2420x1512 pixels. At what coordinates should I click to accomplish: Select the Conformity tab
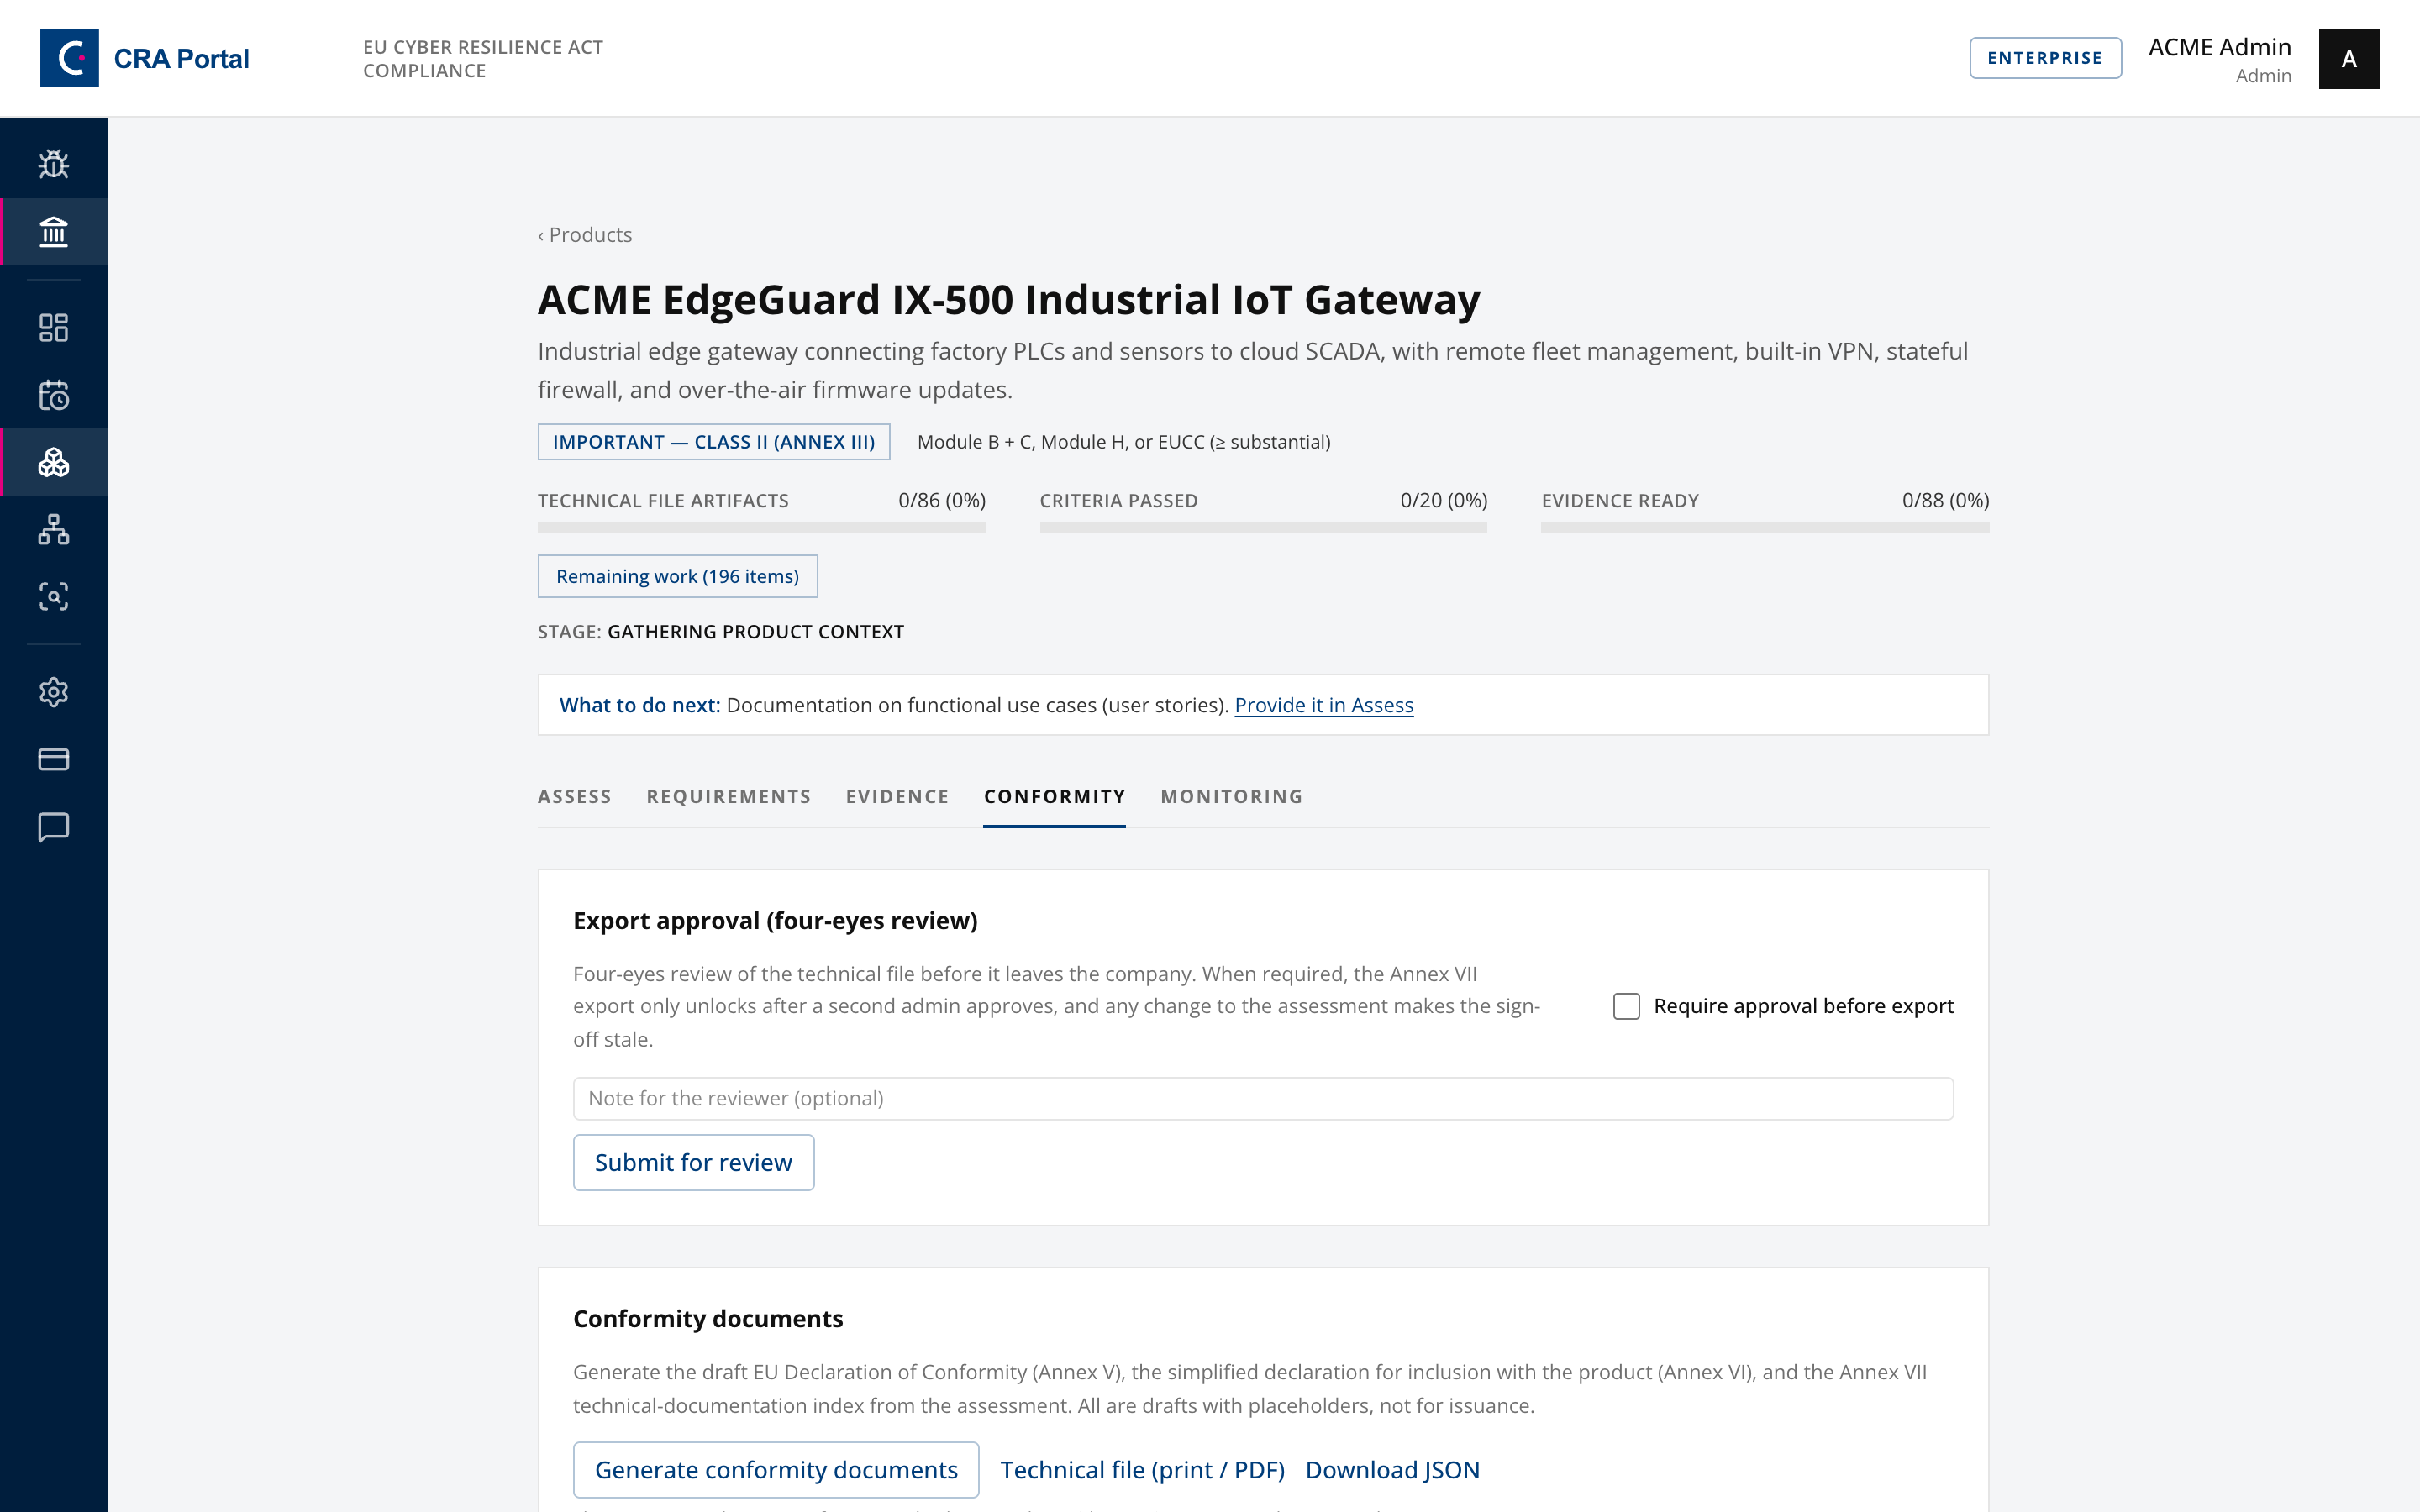pos(1055,797)
